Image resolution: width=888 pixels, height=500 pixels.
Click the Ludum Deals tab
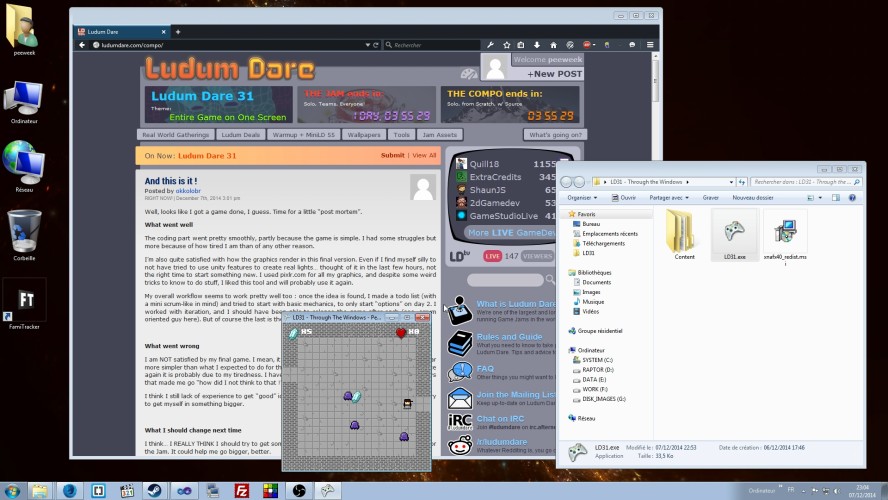point(241,135)
